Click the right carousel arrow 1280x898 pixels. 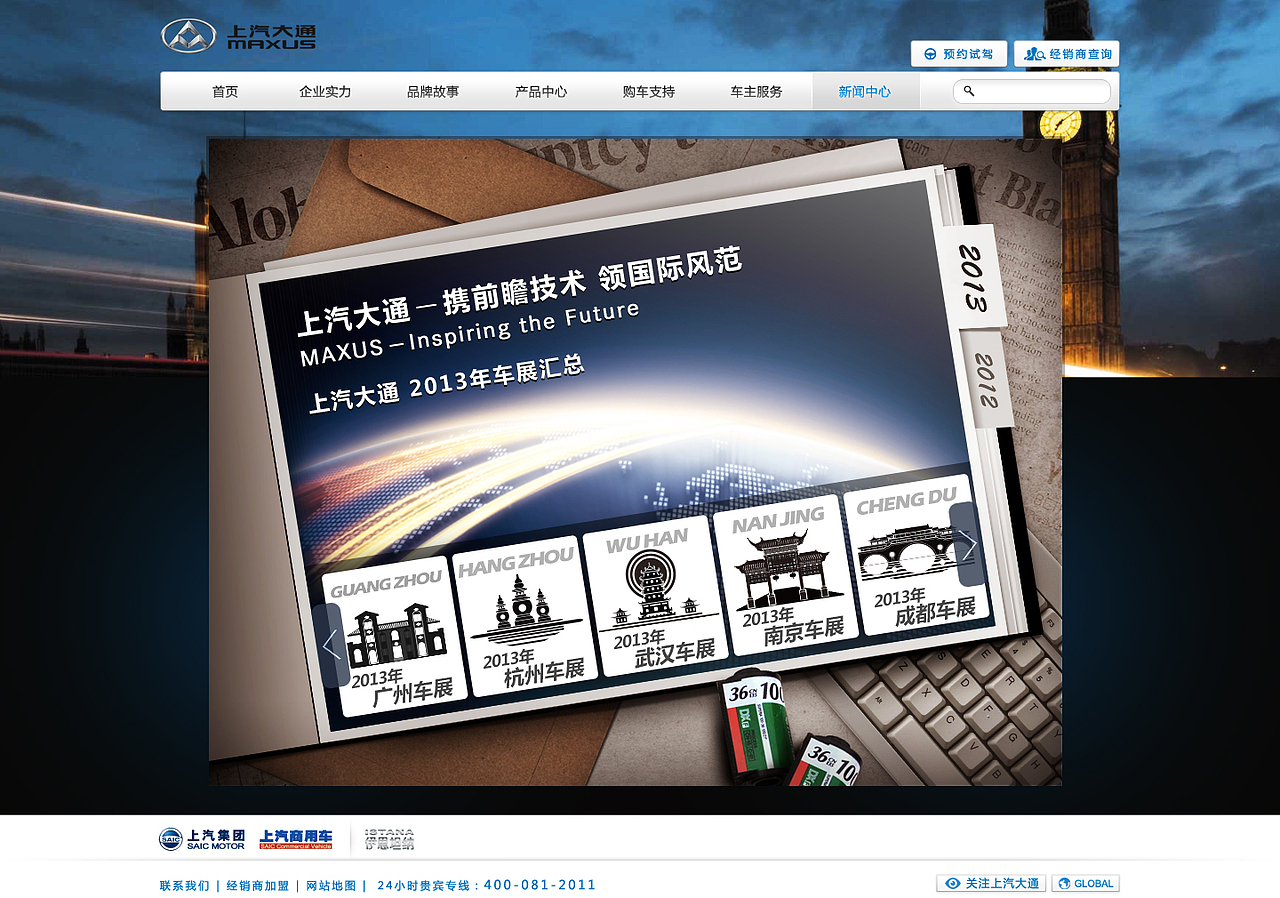966,546
